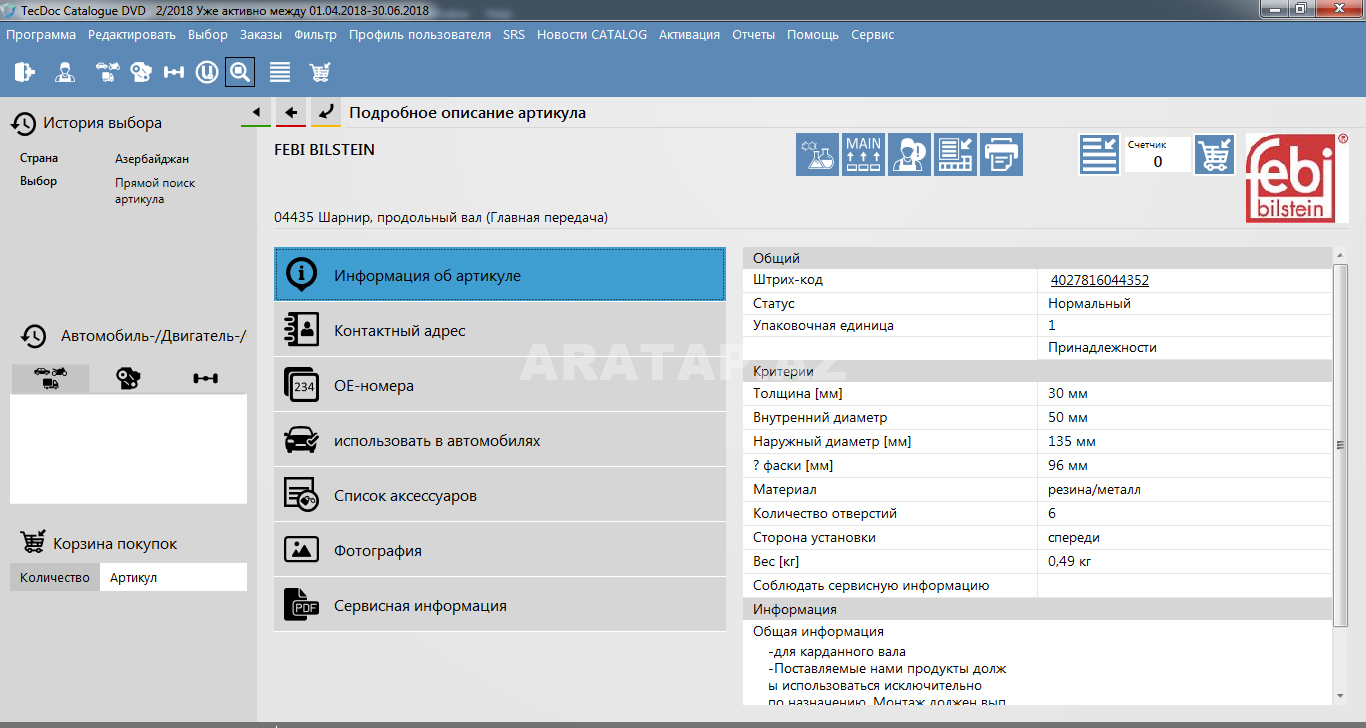Open the Активация menu

click(x=689, y=34)
